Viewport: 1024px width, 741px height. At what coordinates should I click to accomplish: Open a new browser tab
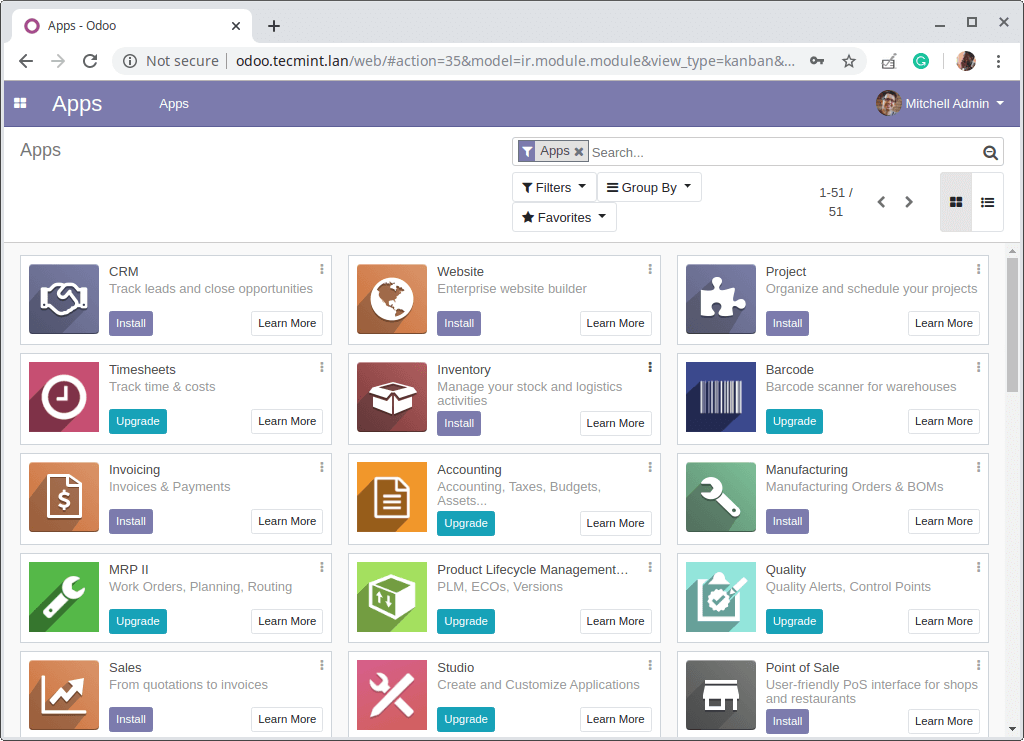(274, 26)
